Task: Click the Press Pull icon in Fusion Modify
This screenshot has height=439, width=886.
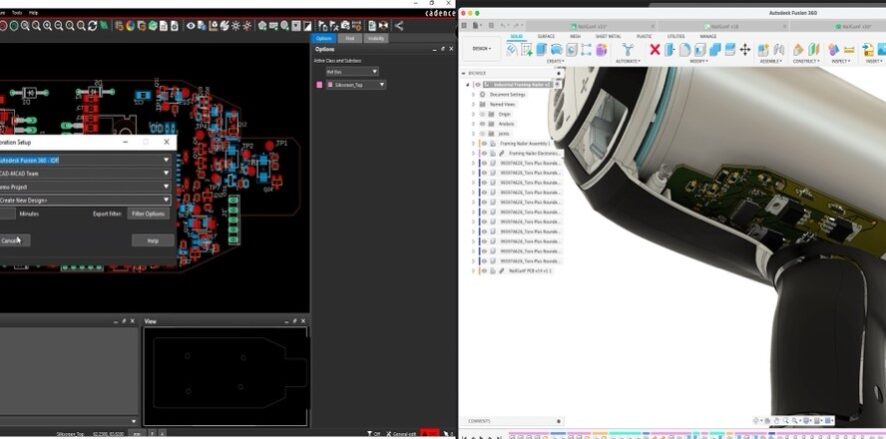Action: (x=670, y=50)
